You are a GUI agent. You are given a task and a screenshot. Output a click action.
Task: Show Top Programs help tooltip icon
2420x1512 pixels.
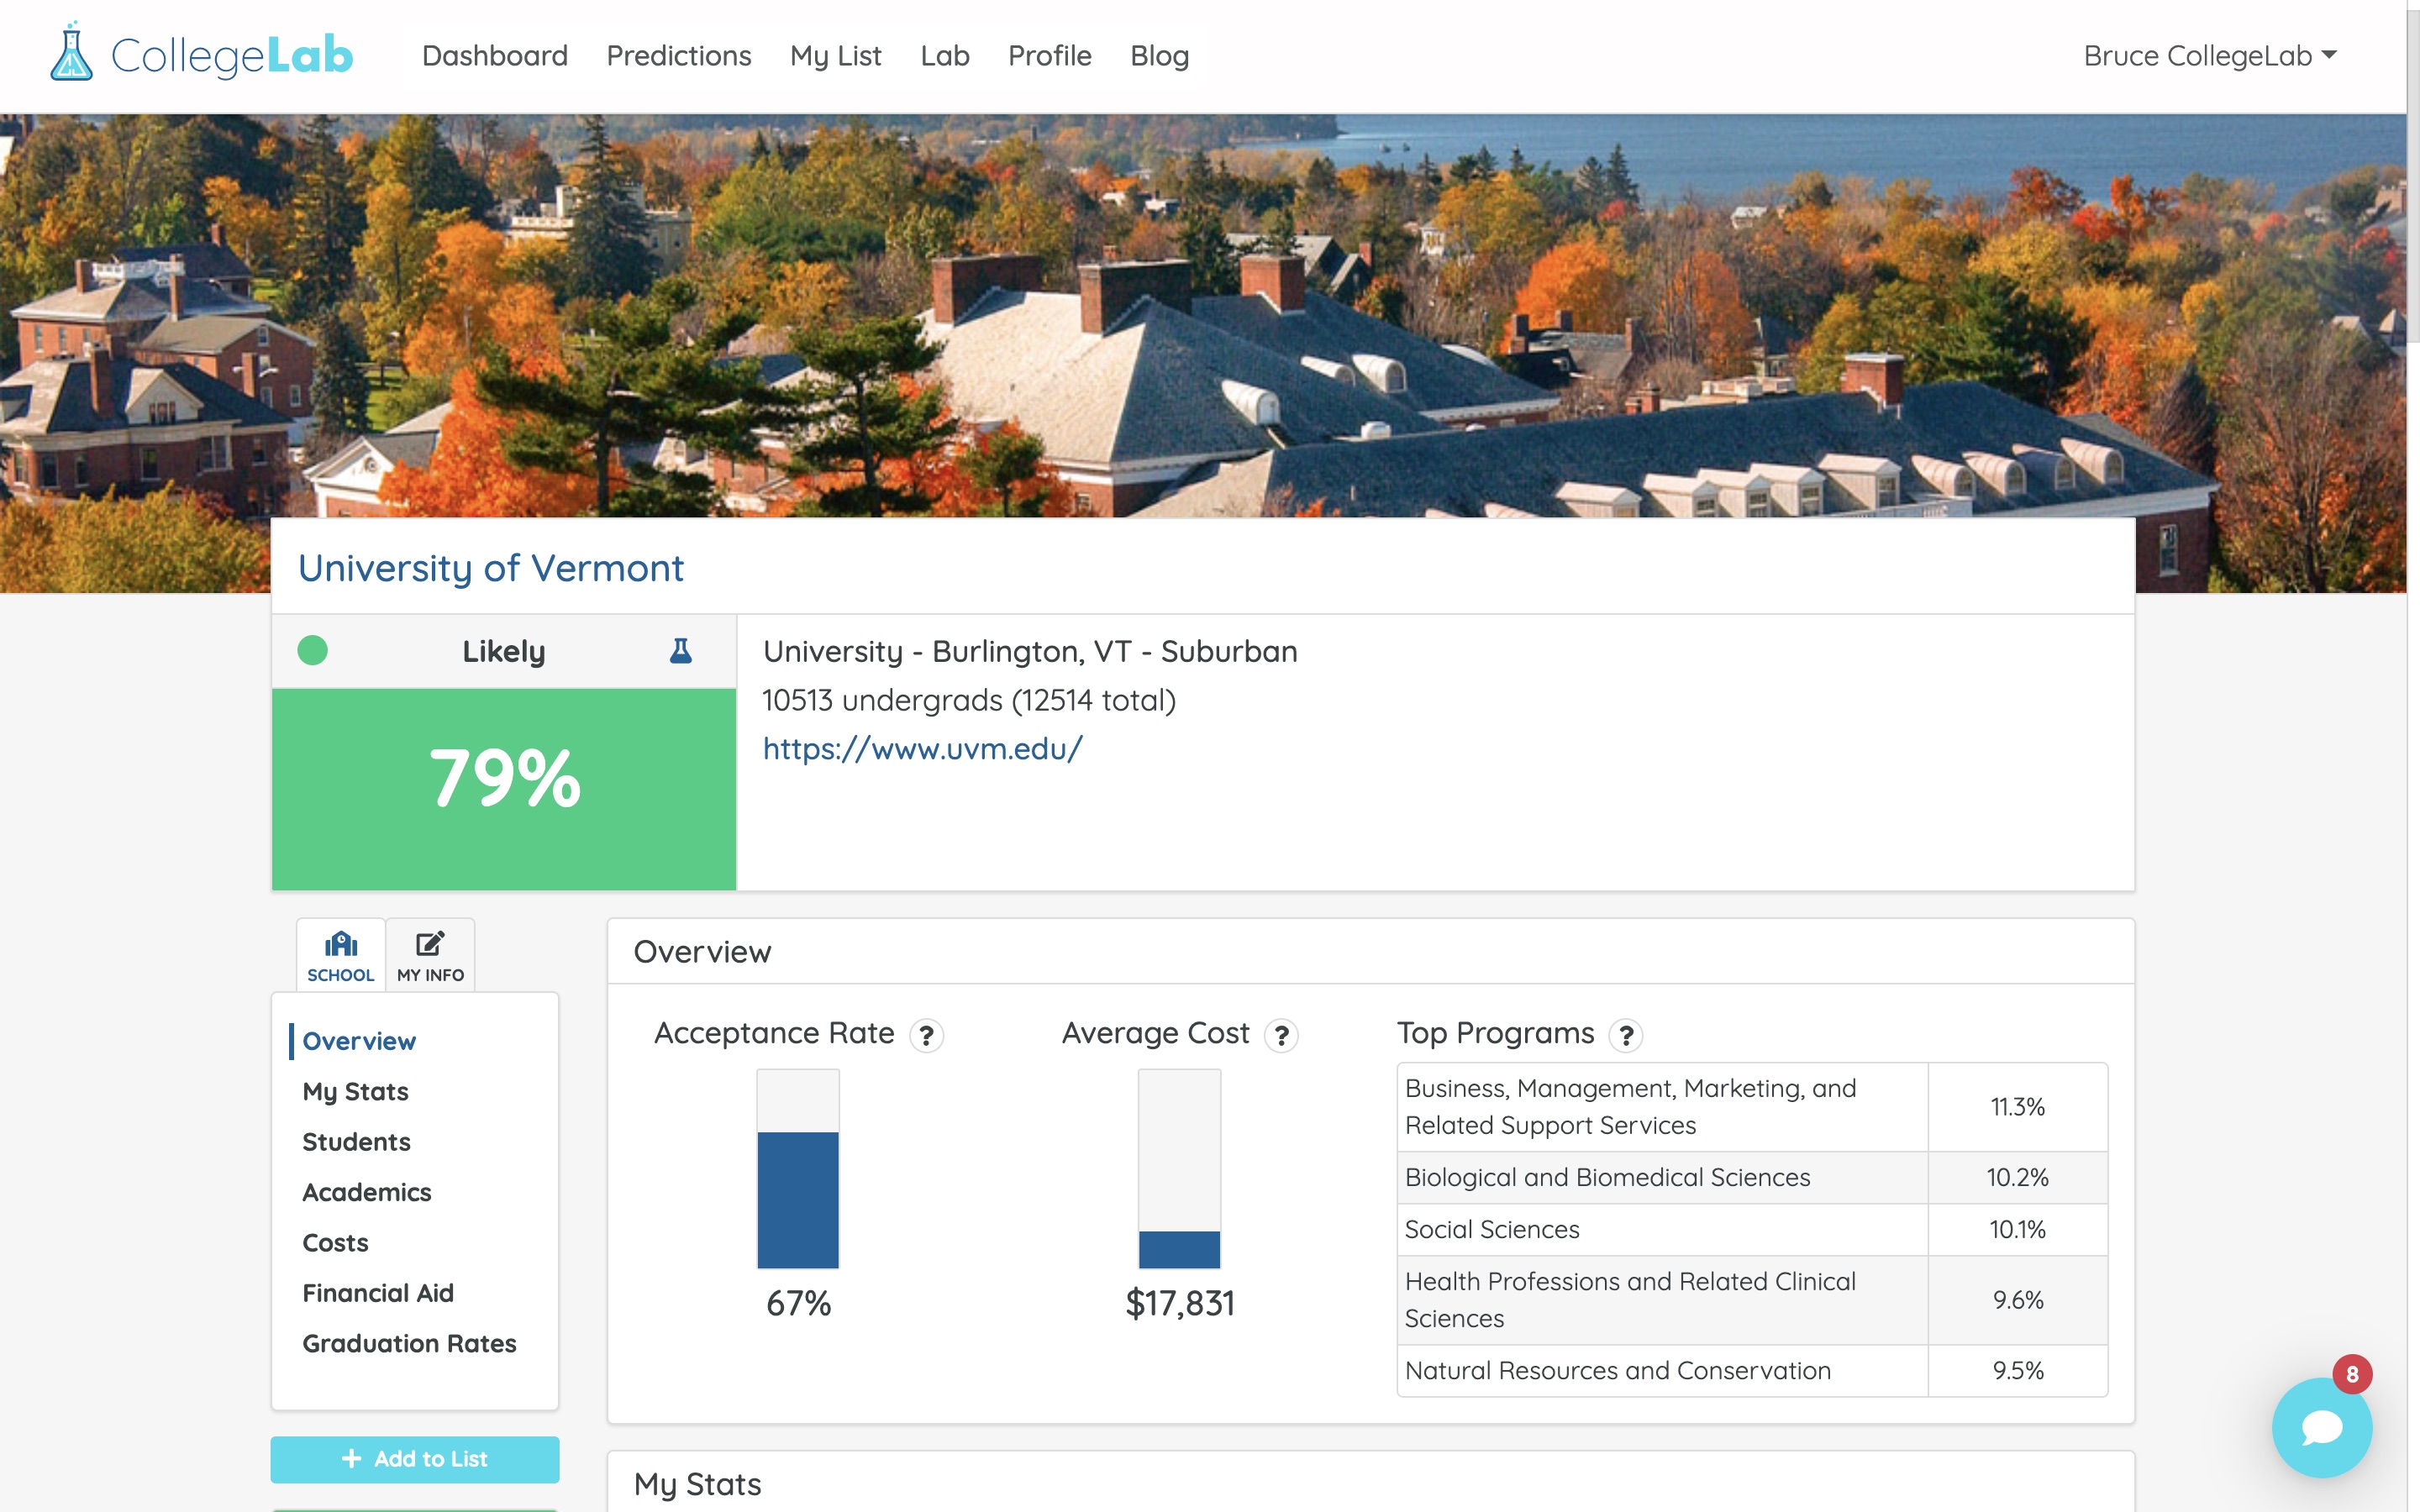tap(1626, 1035)
